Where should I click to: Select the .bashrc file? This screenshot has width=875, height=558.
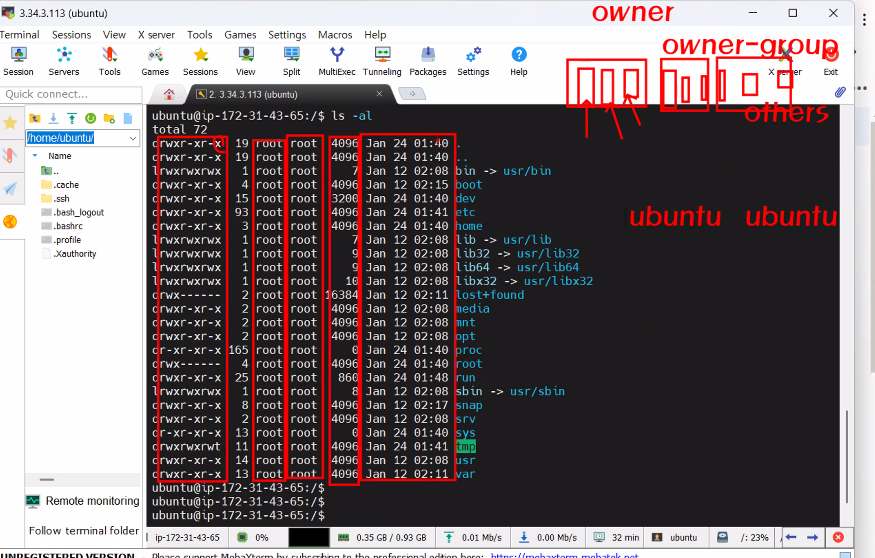[62, 226]
